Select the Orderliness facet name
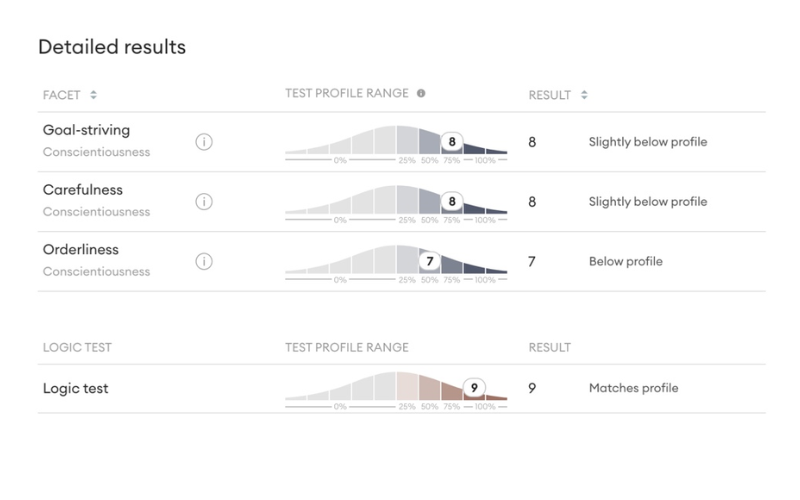This screenshot has width=800, height=500. [x=82, y=250]
